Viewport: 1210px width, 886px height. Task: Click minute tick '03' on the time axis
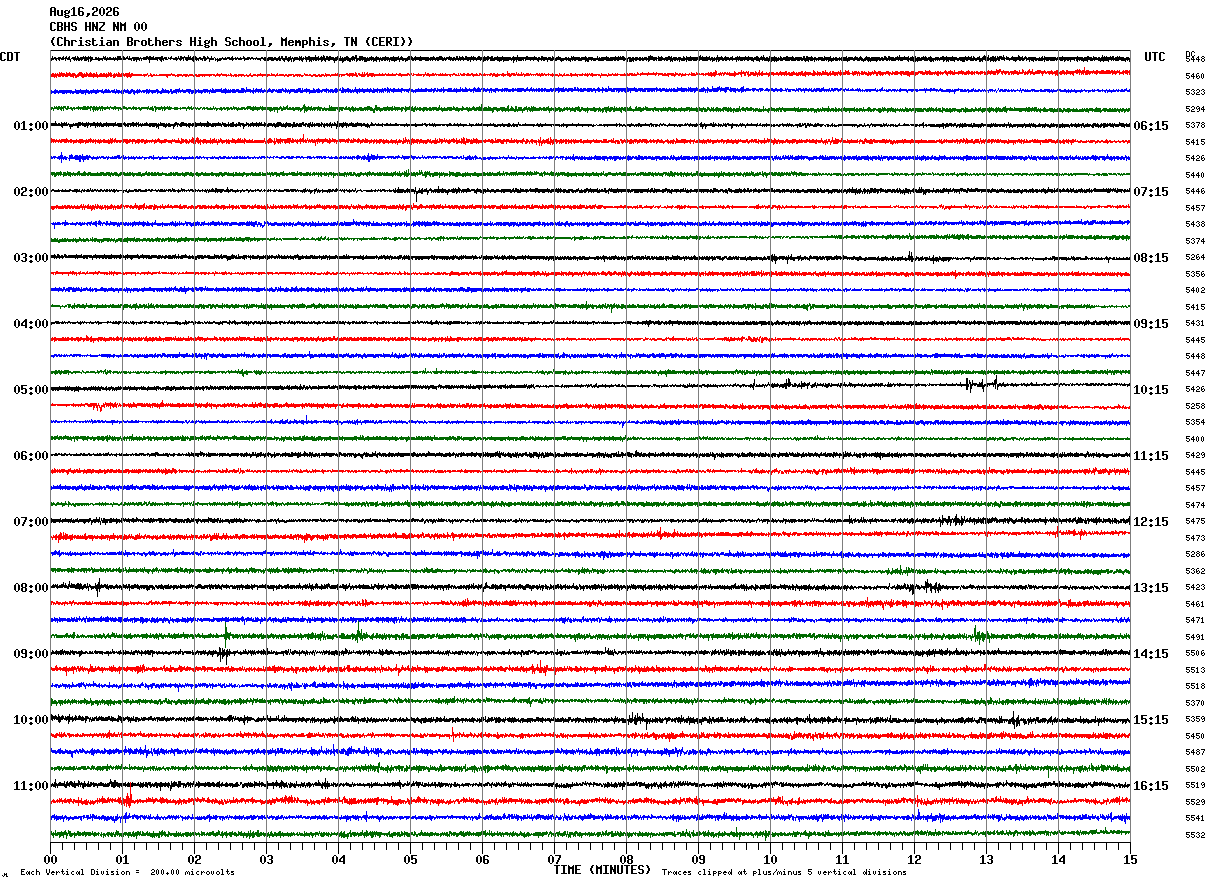pyautogui.click(x=266, y=859)
